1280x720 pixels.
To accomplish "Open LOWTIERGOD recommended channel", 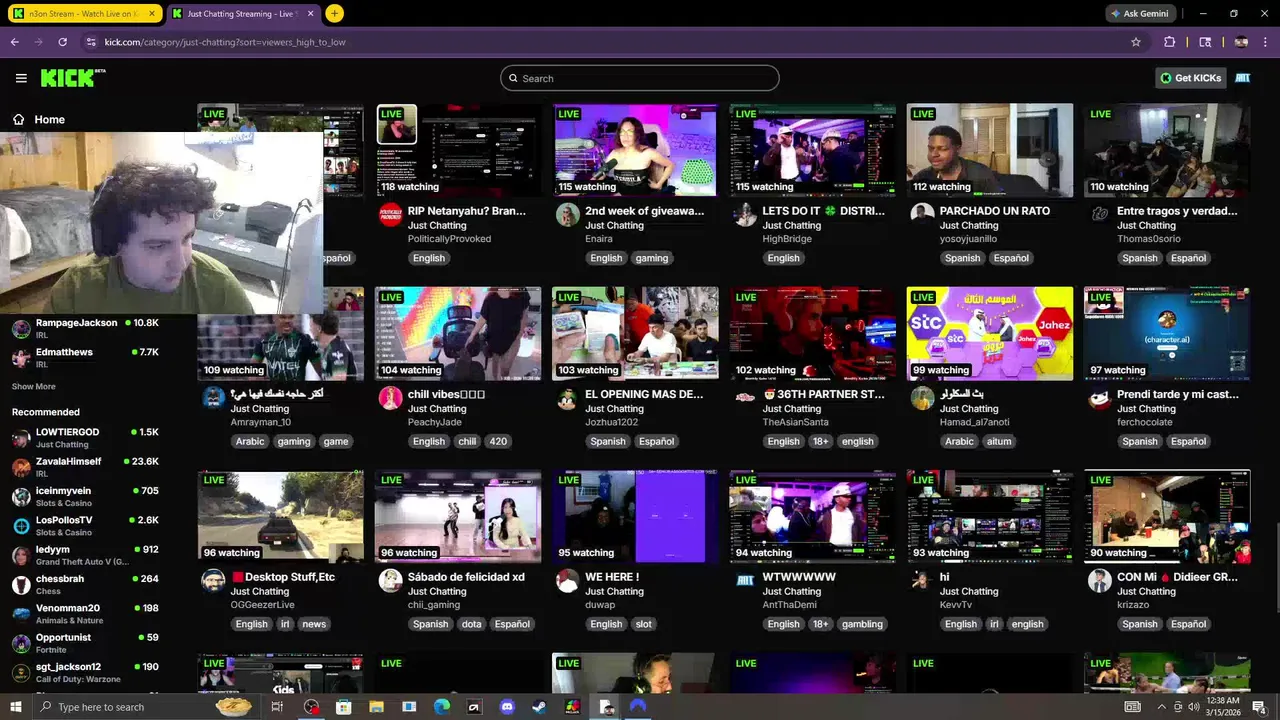I will 85,437.
